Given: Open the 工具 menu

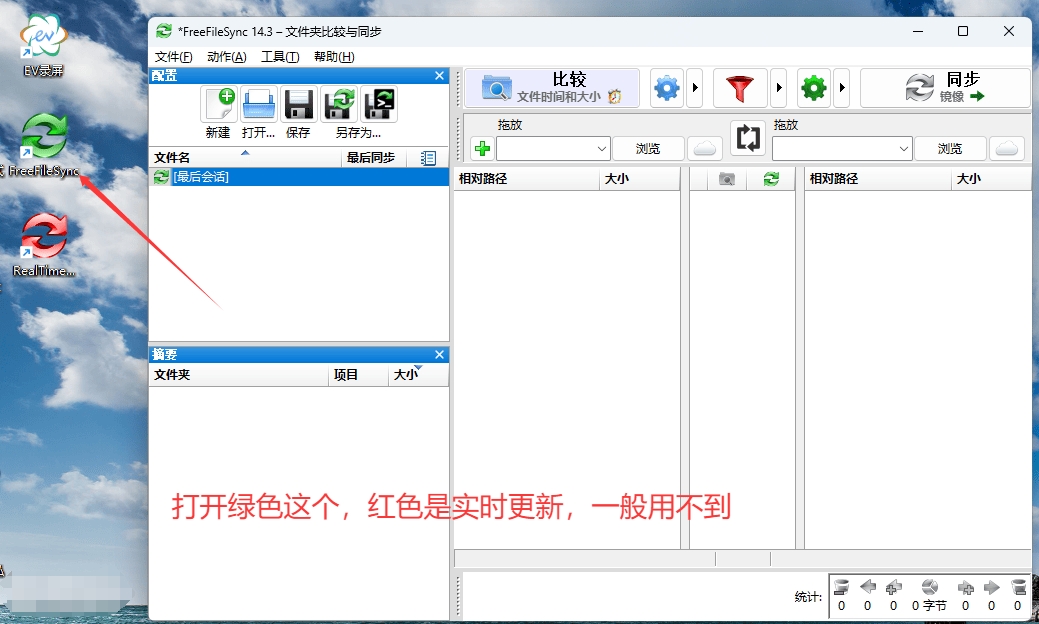Looking at the screenshot, I should [x=282, y=57].
